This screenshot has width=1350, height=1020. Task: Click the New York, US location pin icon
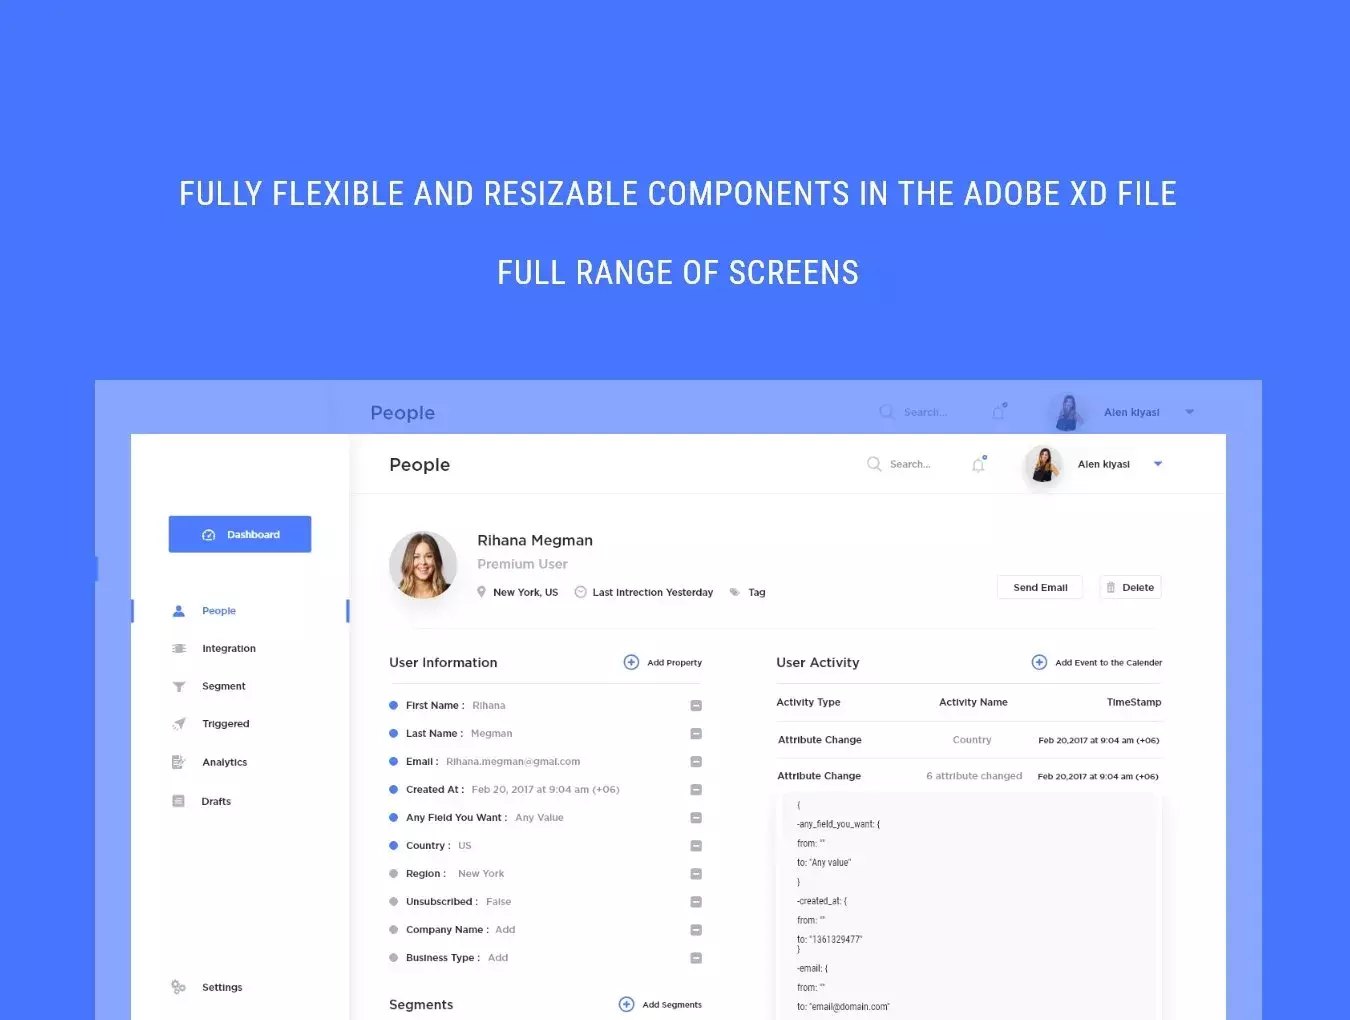pyautogui.click(x=481, y=592)
